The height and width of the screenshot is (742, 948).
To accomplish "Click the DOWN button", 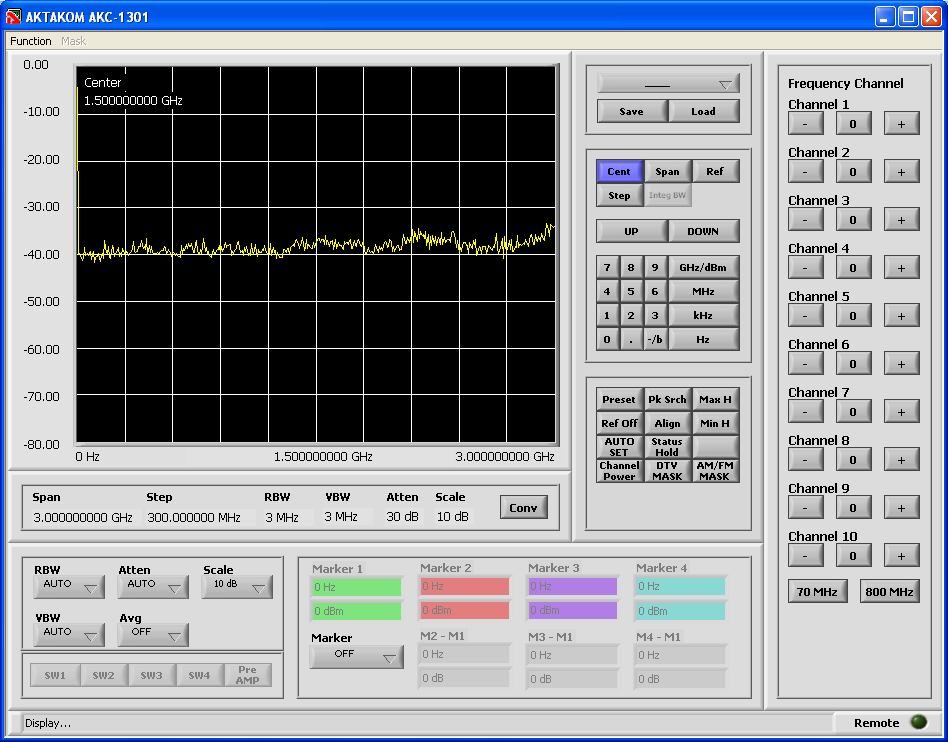I will [703, 231].
